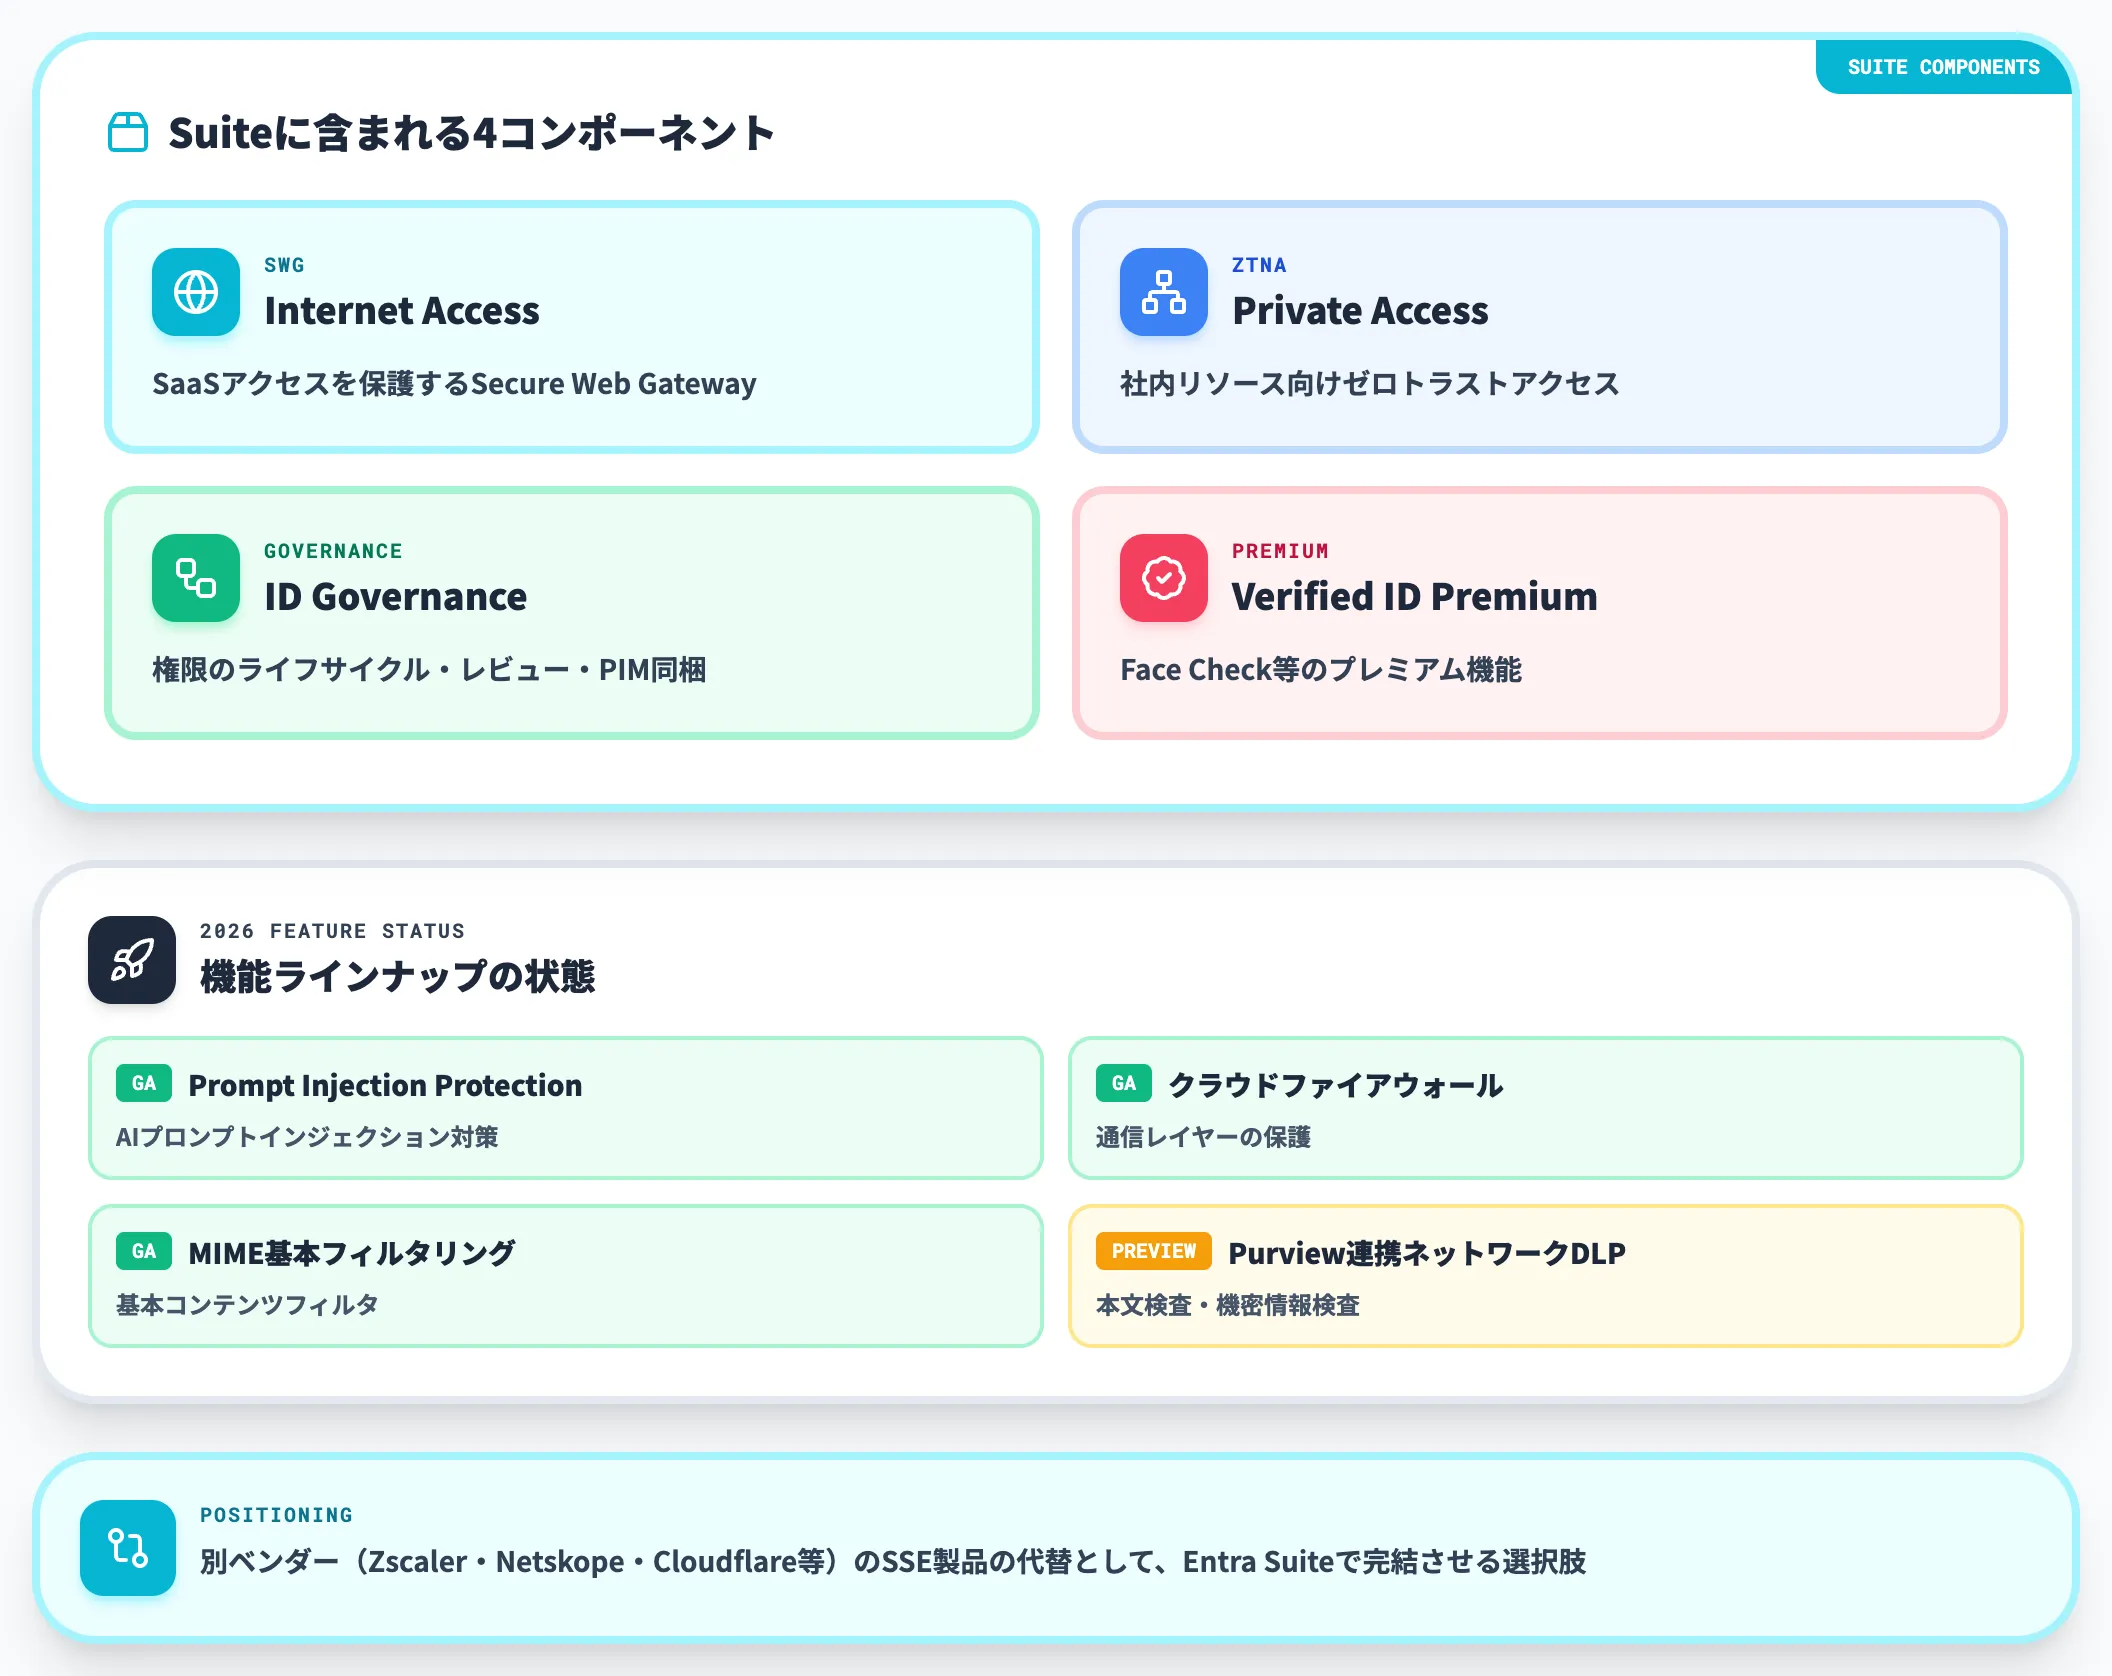This screenshot has height=1676, width=2112.
Task: Click the green workflow icon for ID Governance
Action: point(196,578)
